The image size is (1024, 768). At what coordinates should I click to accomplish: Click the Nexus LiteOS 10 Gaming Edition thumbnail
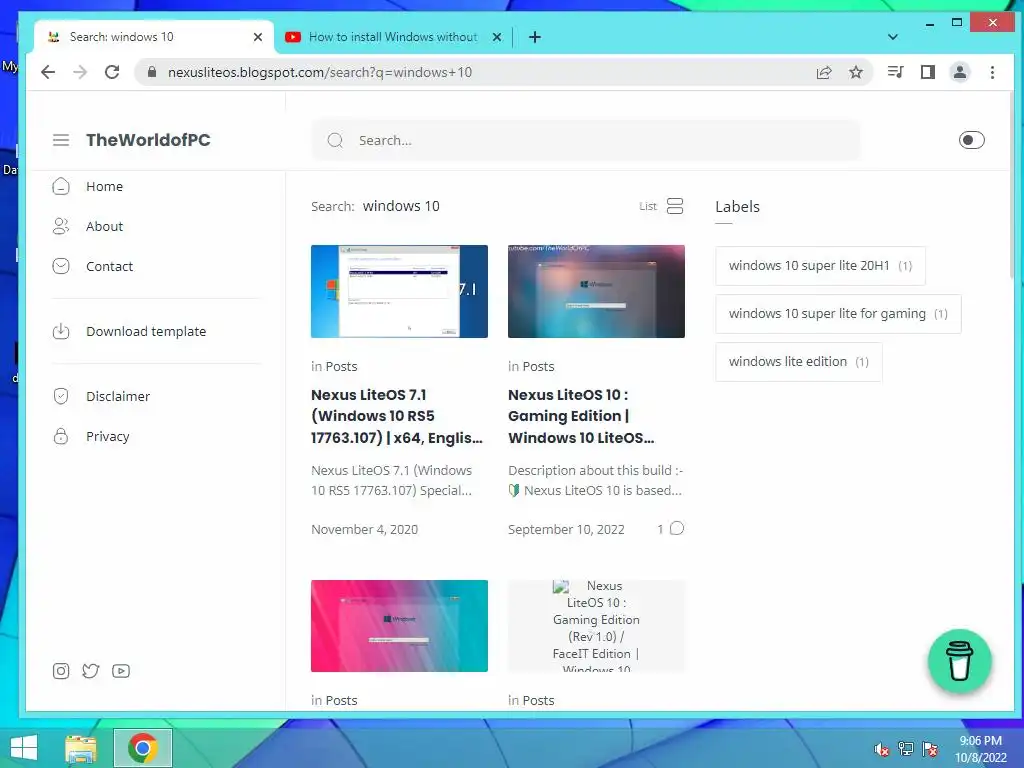pyautogui.click(x=596, y=291)
